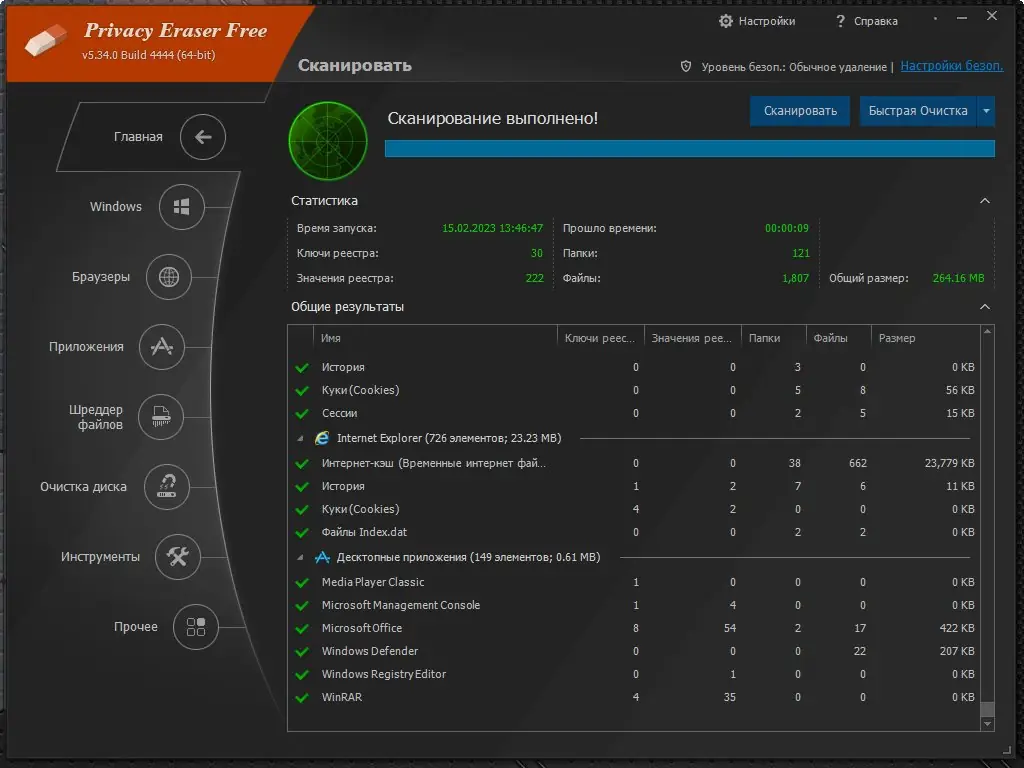The height and width of the screenshot is (768, 1024).
Task: Uncheck the first История row checkmark
Action: click(x=302, y=368)
